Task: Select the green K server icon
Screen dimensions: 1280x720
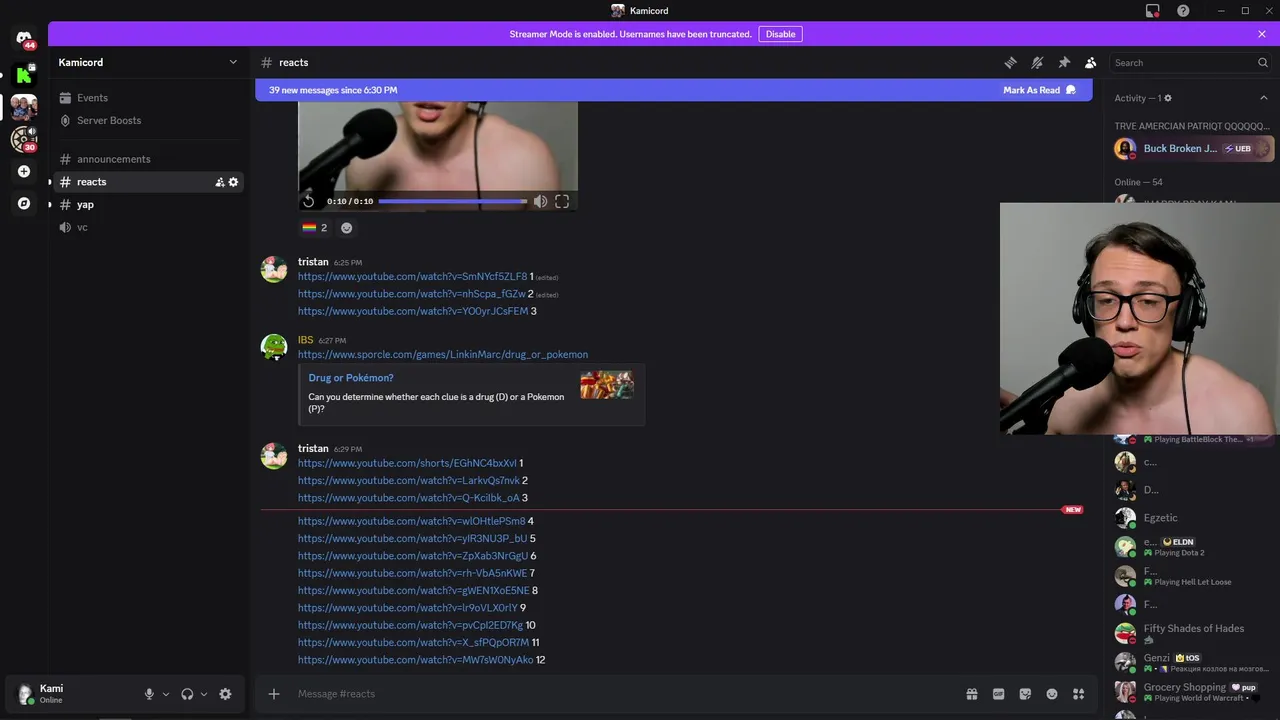Action: 24,74
